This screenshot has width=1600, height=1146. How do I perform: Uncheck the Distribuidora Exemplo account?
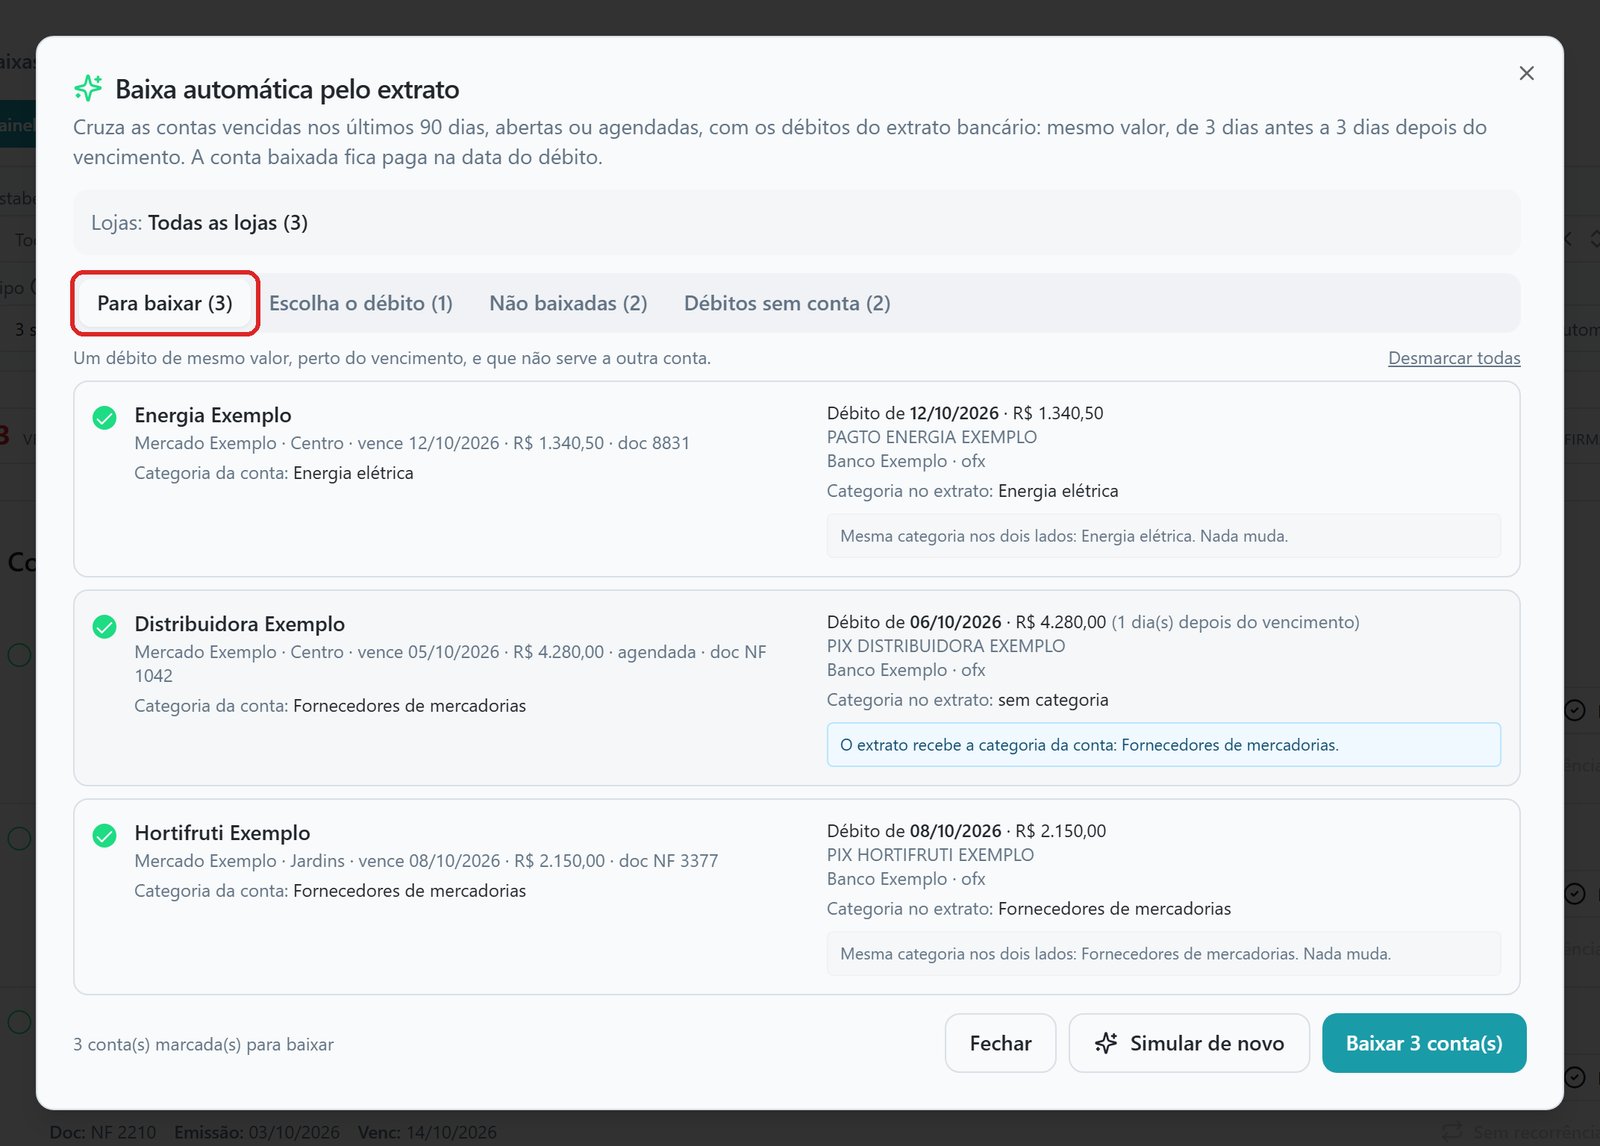104,626
